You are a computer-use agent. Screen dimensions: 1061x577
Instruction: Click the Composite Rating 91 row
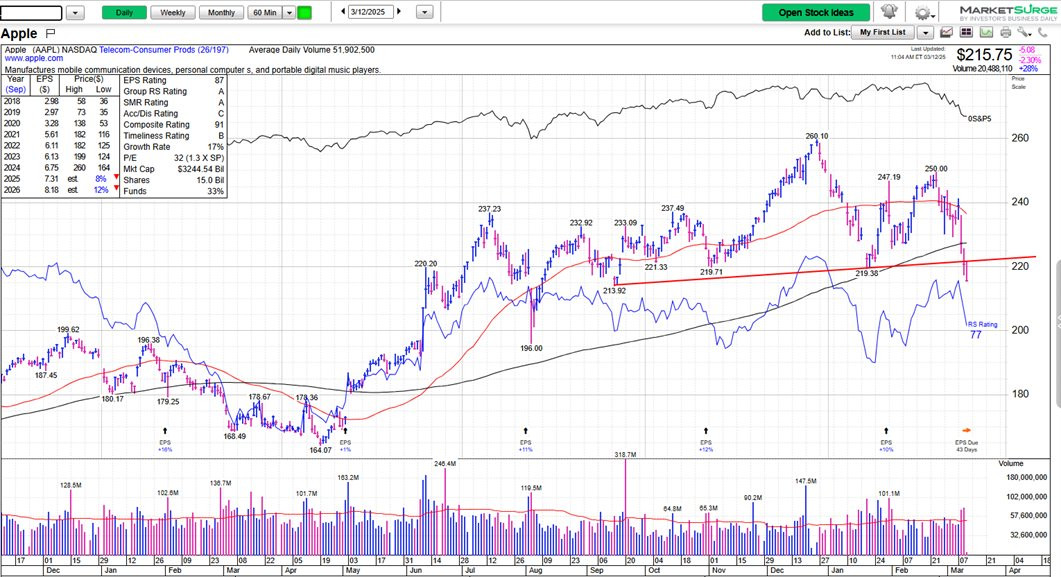pos(173,125)
